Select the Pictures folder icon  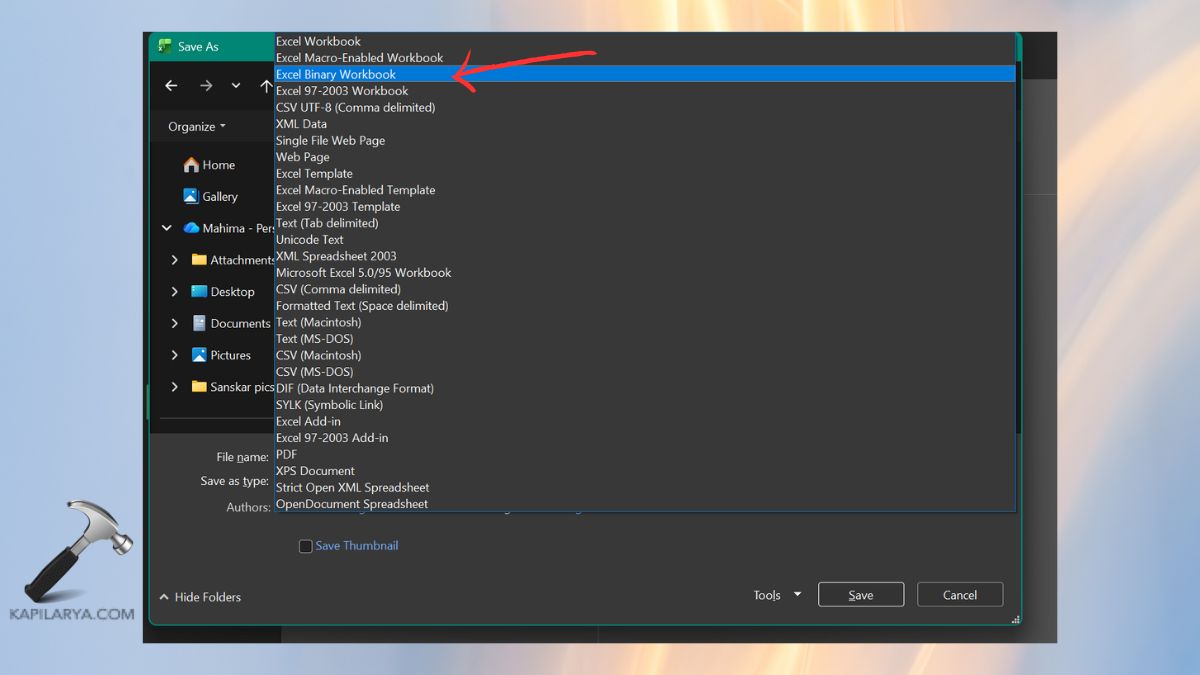199,355
